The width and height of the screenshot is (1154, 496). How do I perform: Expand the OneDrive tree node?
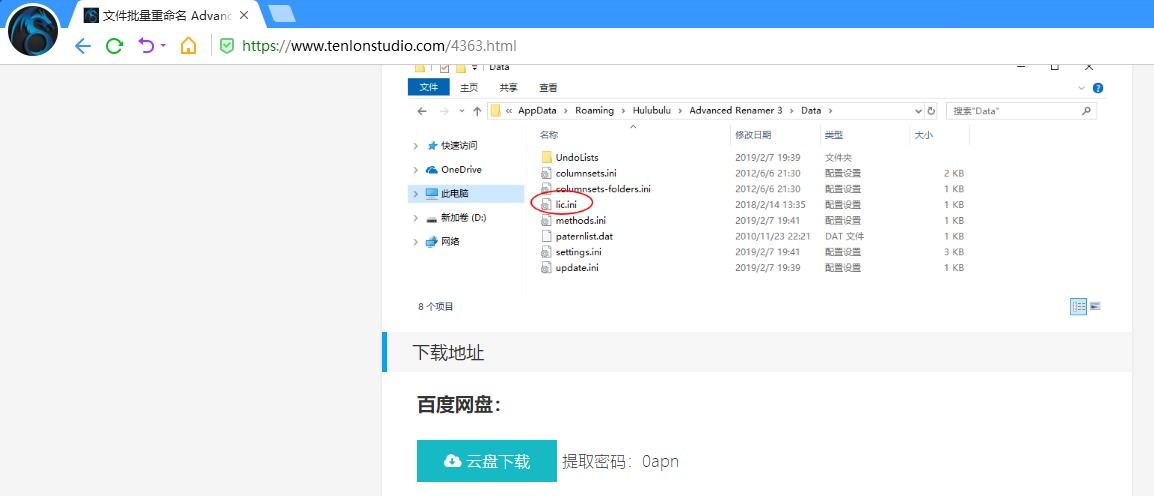click(416, 170)
